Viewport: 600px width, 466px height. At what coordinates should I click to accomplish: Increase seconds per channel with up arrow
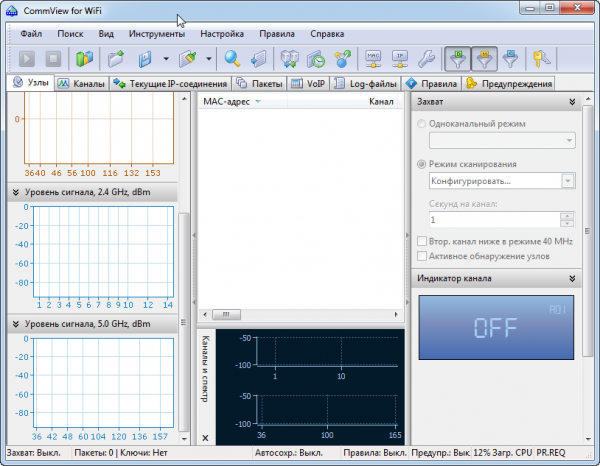(x=567, y=216)
